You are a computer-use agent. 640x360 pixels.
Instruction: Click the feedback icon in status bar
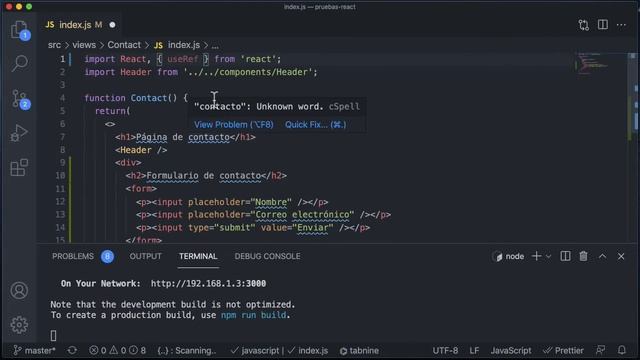click(x=600, y=350)
